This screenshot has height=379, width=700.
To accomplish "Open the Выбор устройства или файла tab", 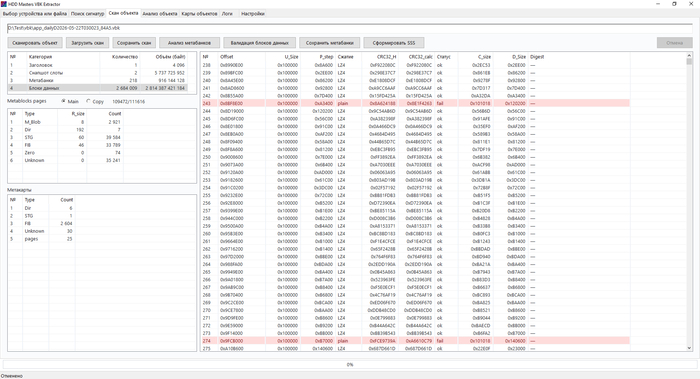I will tap(35, 14).
